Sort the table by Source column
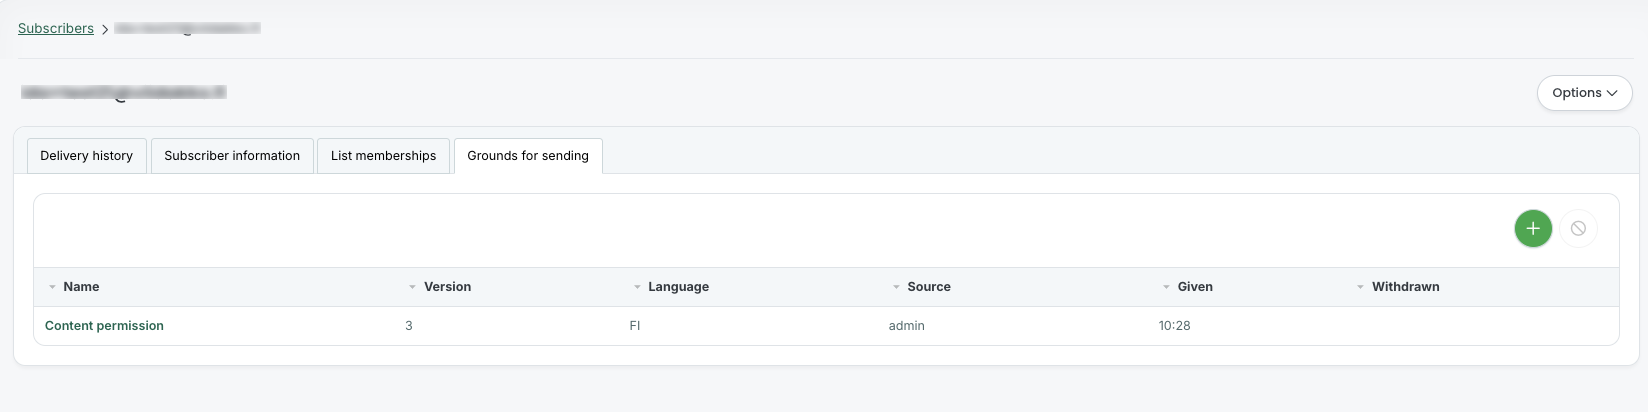Screen dimensions: 1648x412 coord(929,287)
